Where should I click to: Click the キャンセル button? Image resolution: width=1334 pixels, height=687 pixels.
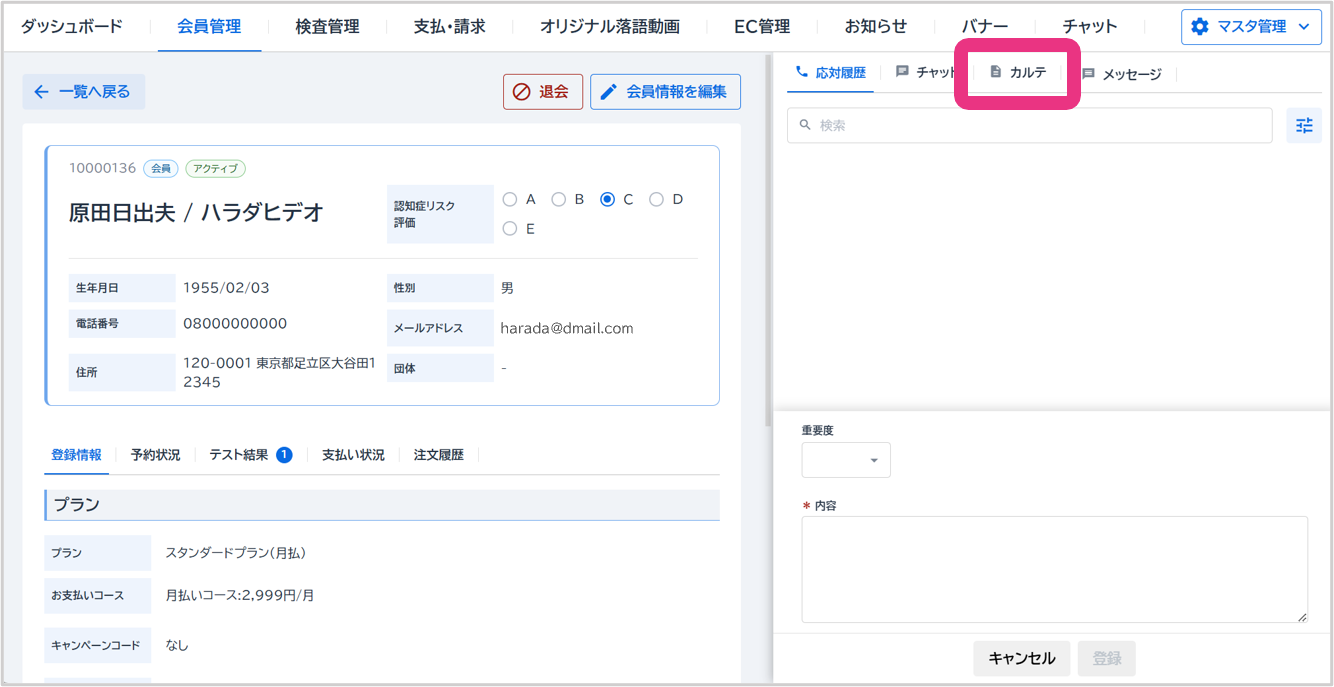1021,659
